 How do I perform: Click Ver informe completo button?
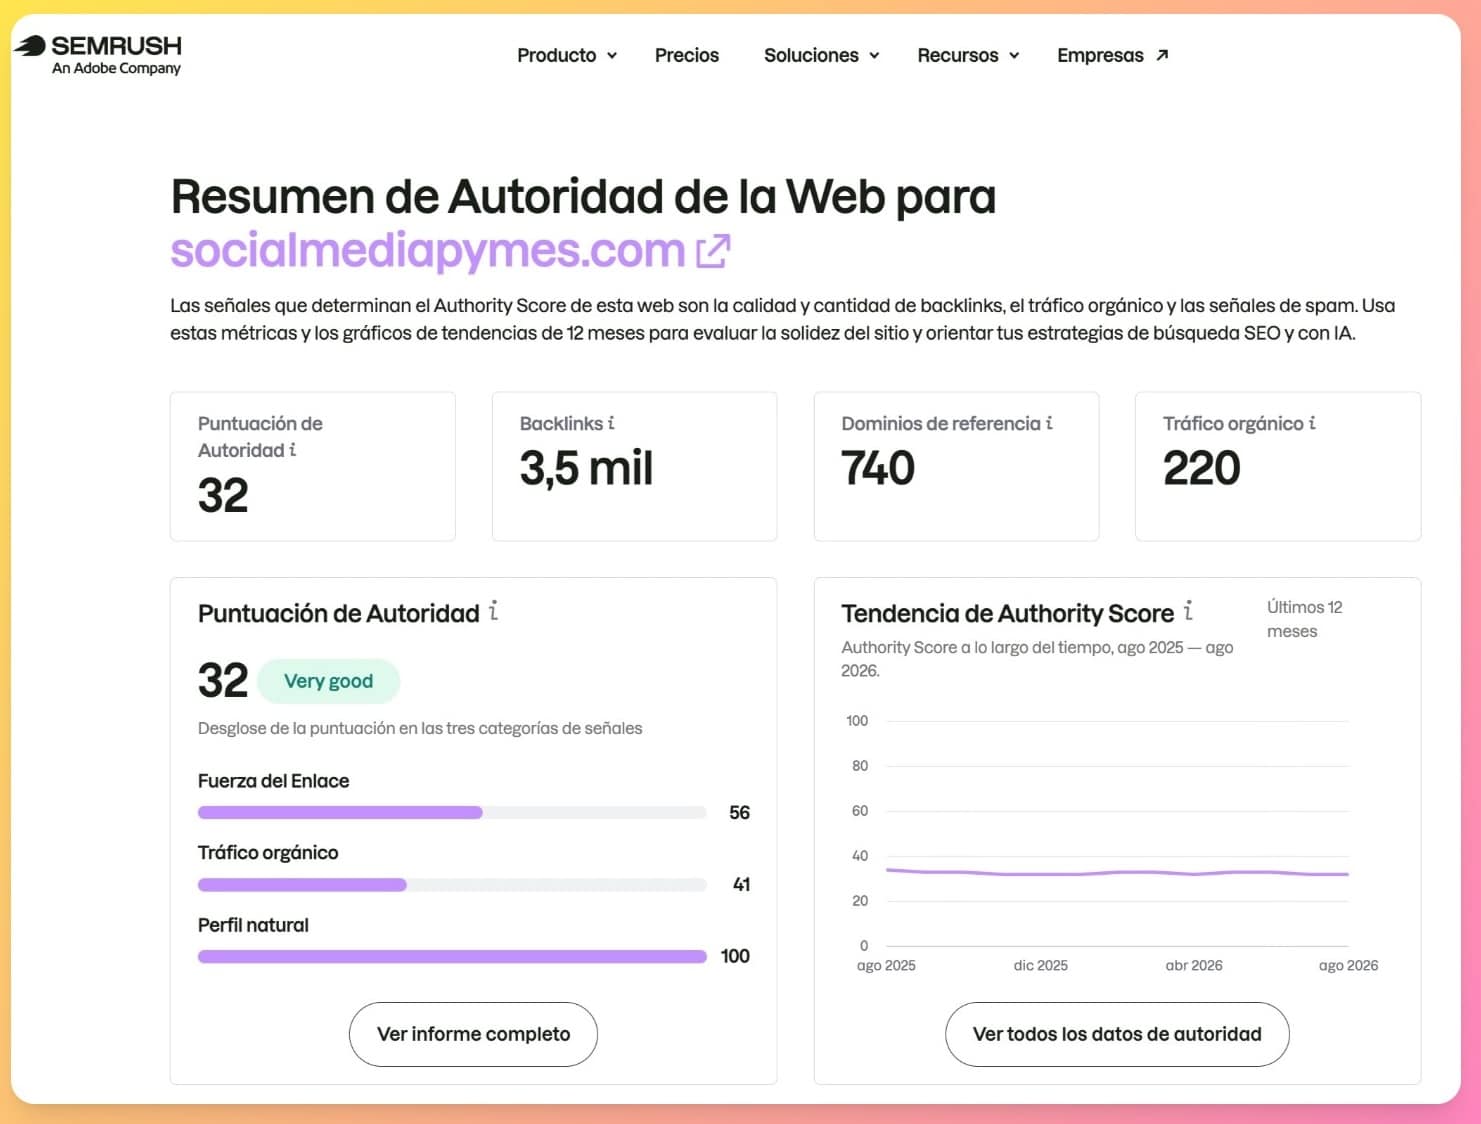pos(473,1034)
